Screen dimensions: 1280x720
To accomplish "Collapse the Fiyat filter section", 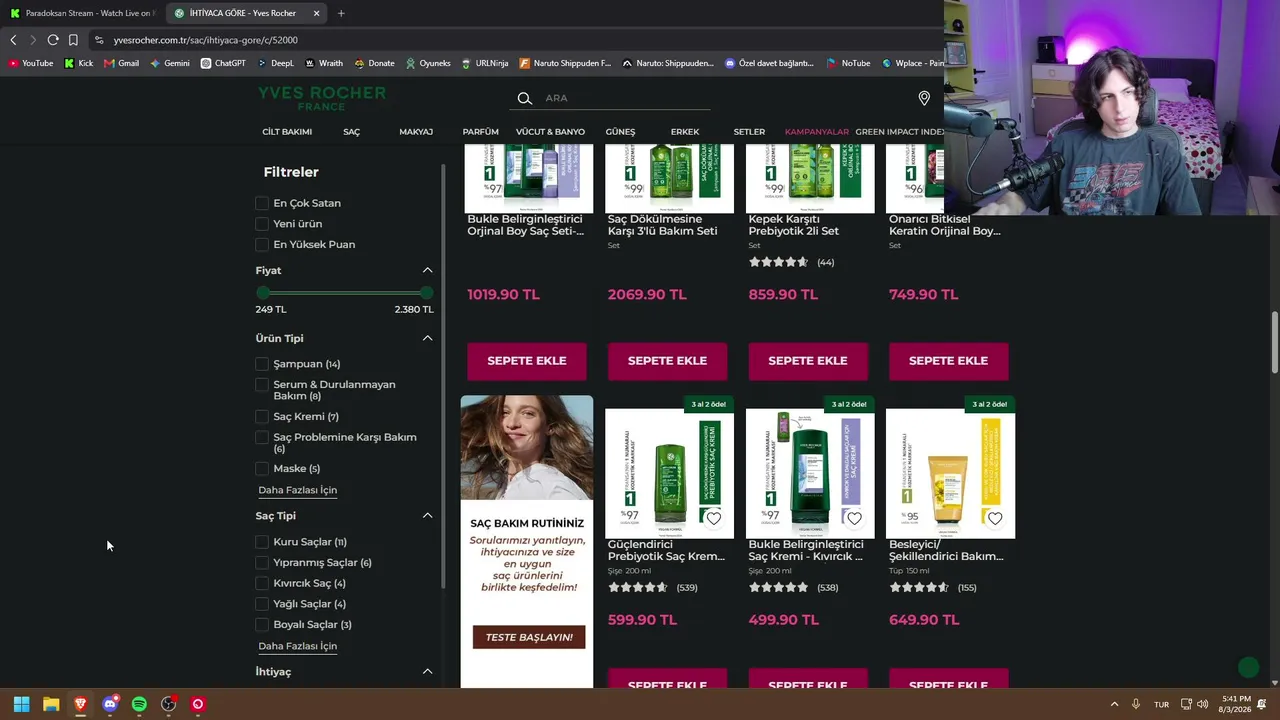I will pos(427,270).
